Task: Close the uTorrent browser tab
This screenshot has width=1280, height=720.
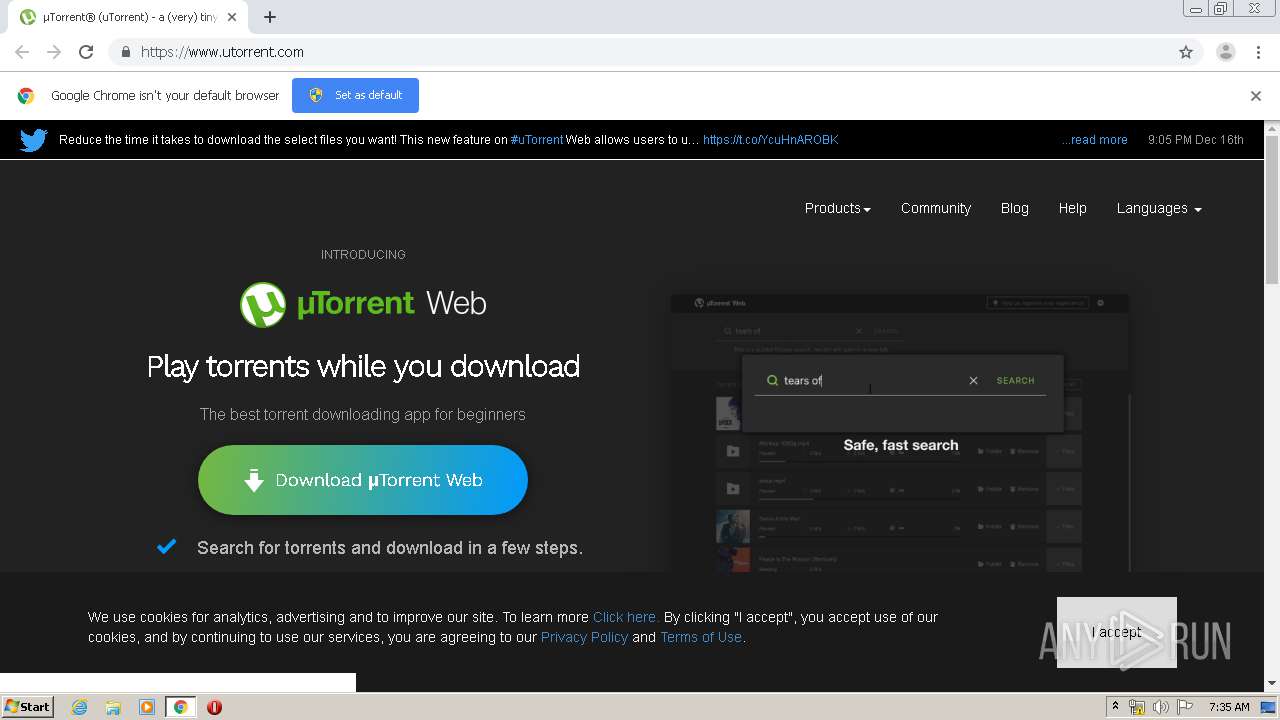Action: [233, 17]
